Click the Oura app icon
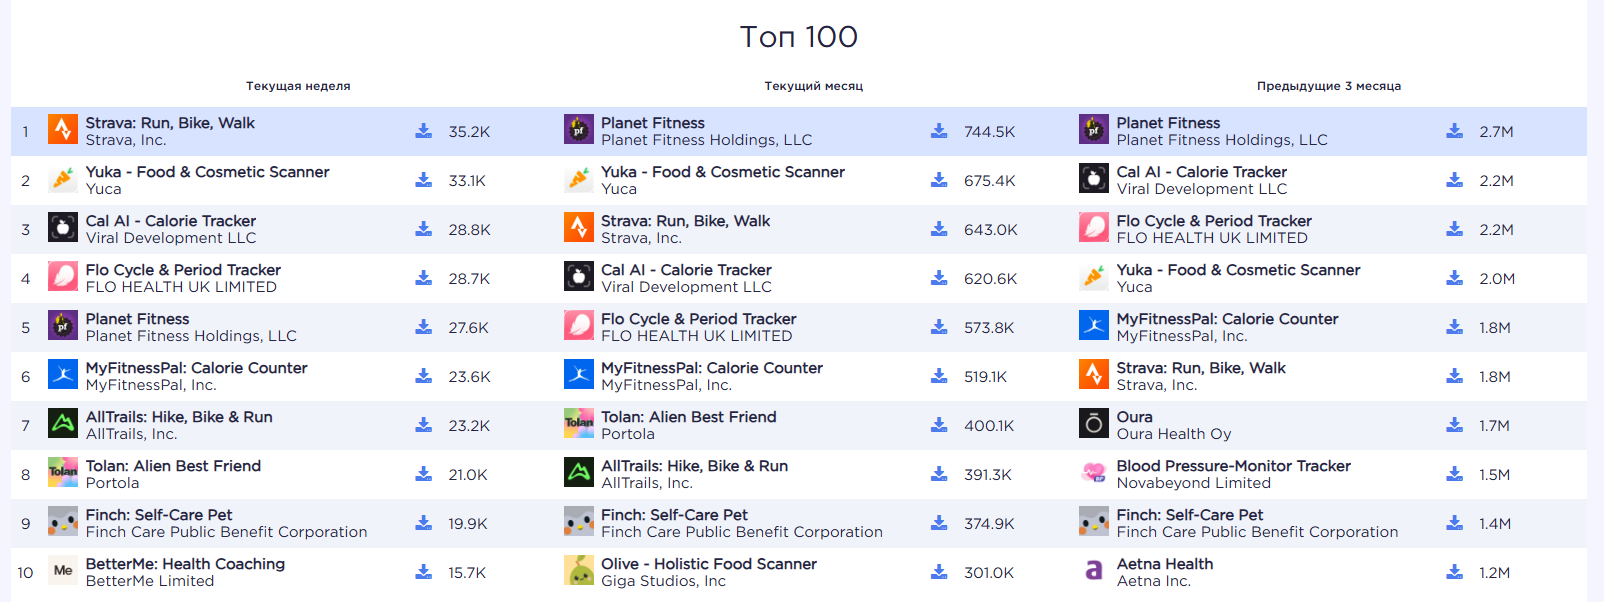 [1094, 424]
